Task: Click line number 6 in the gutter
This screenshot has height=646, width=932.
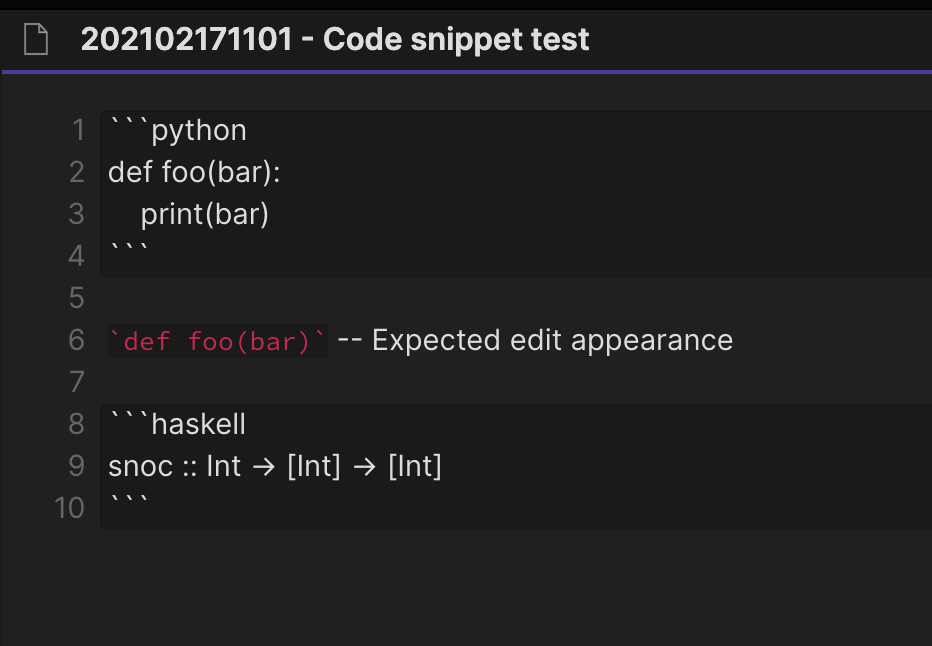Action: pos(77,340)
